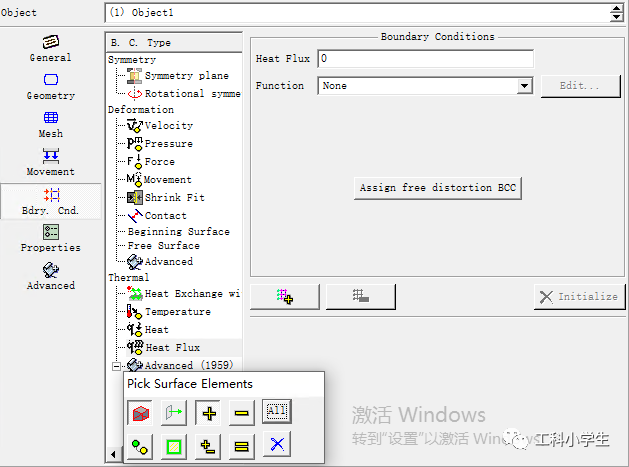
Task: Open the Geometry page
Action: (51, 87)
